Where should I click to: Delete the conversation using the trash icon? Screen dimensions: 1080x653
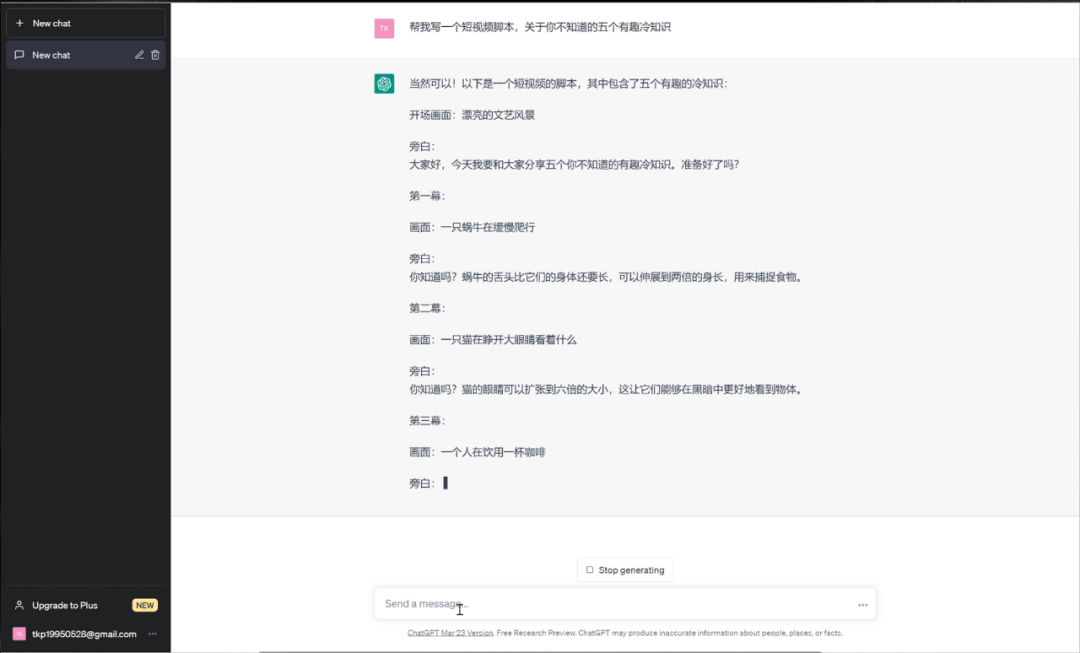[x=155, y=55]
